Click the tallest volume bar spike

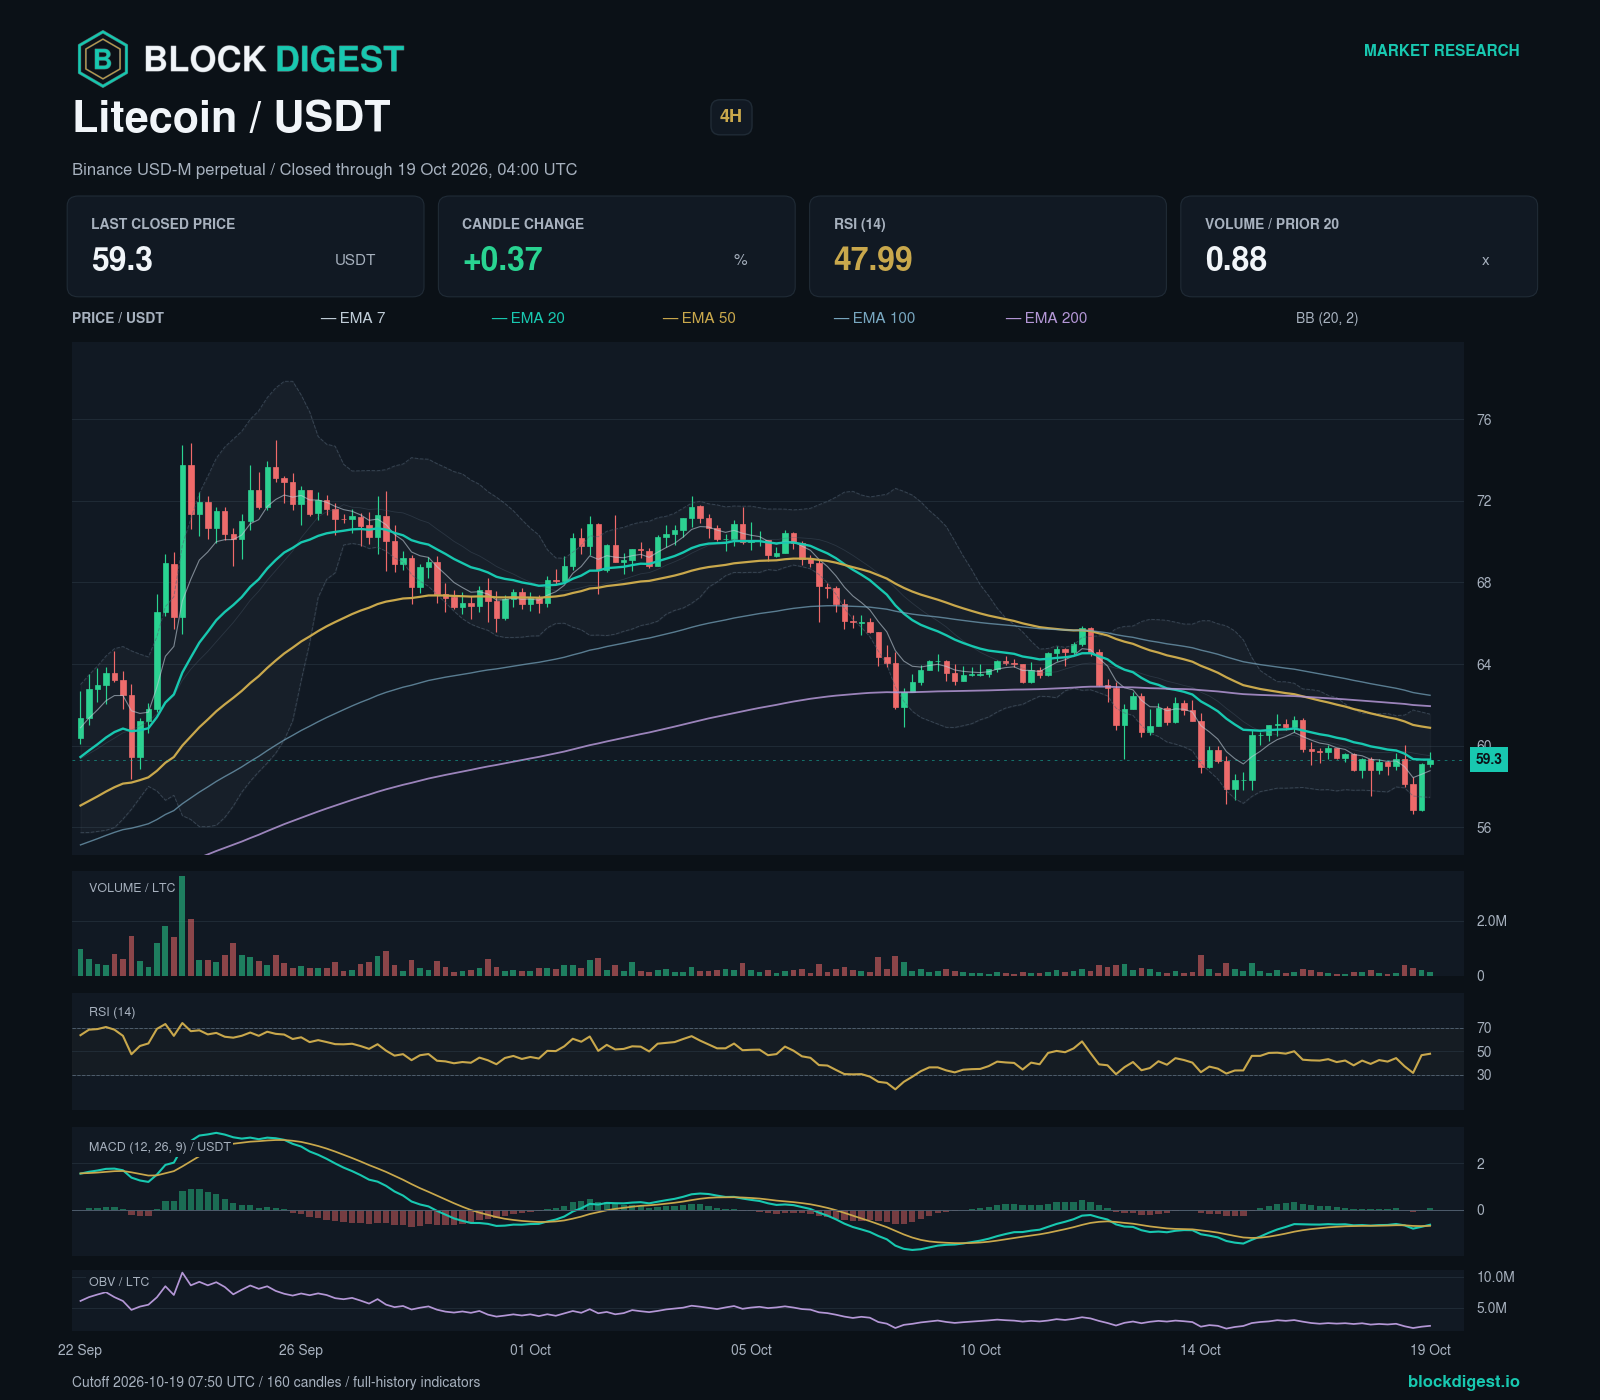pos(182,926)
